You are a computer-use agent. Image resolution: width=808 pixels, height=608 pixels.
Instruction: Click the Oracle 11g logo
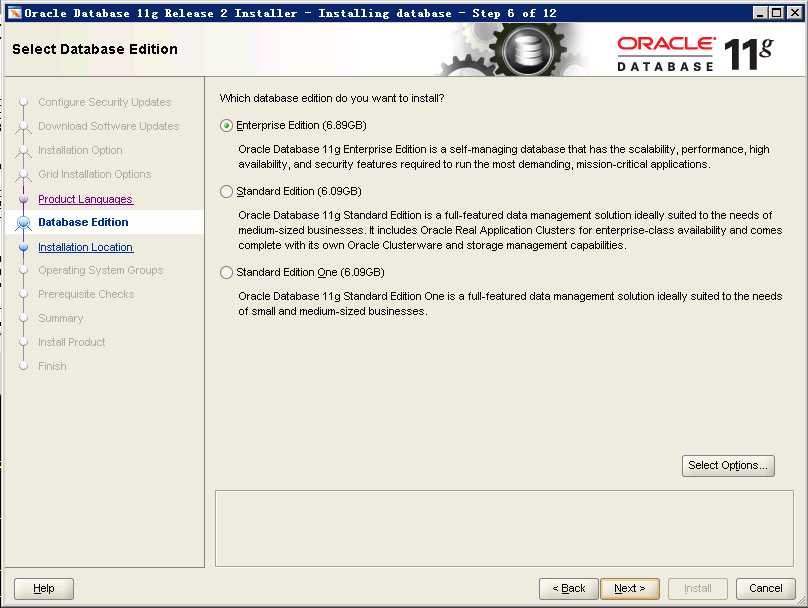tap(695, 54)
